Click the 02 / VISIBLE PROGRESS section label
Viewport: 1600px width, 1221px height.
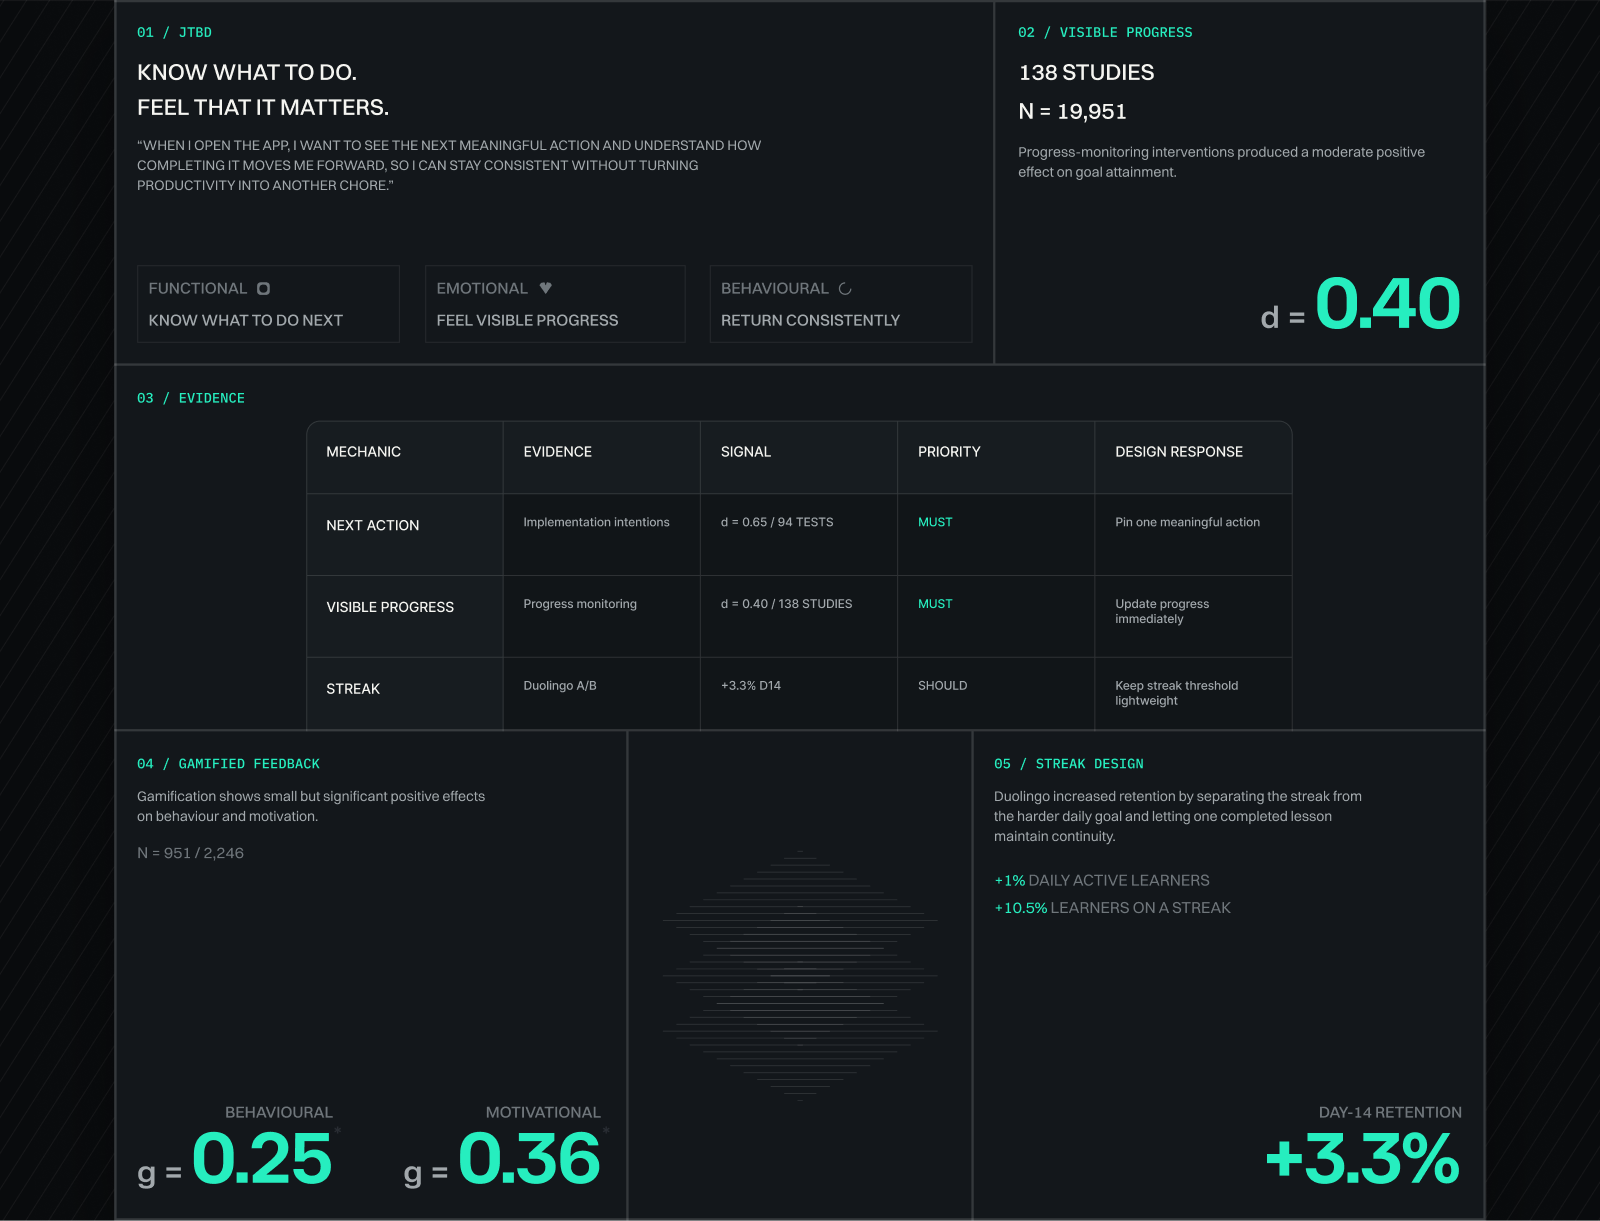(x=1105, y=32)
